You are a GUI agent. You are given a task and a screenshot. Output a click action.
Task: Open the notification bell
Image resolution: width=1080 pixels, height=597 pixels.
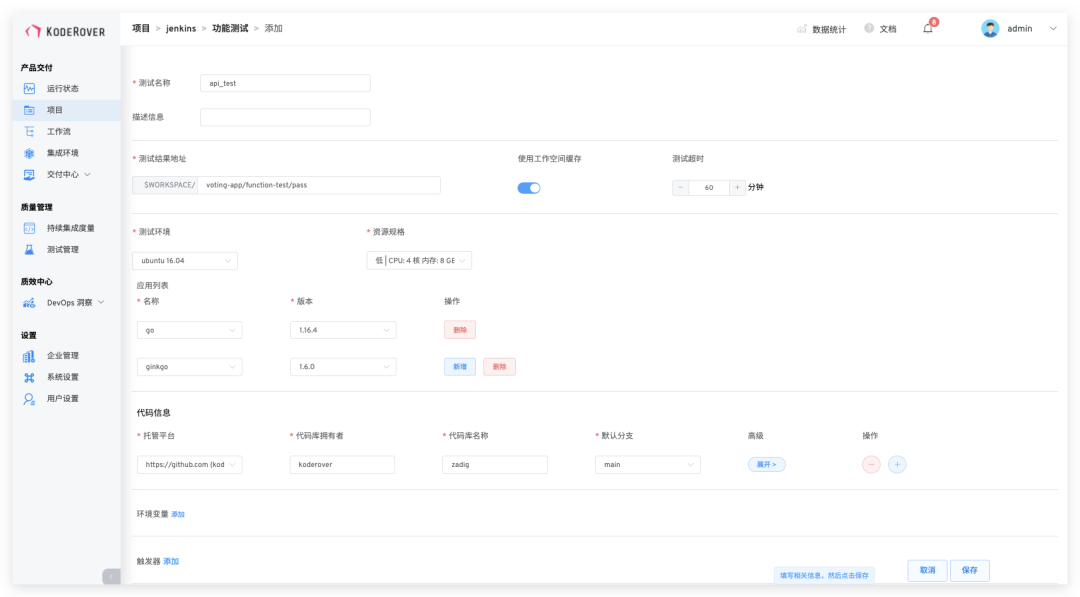coord(928,28)
